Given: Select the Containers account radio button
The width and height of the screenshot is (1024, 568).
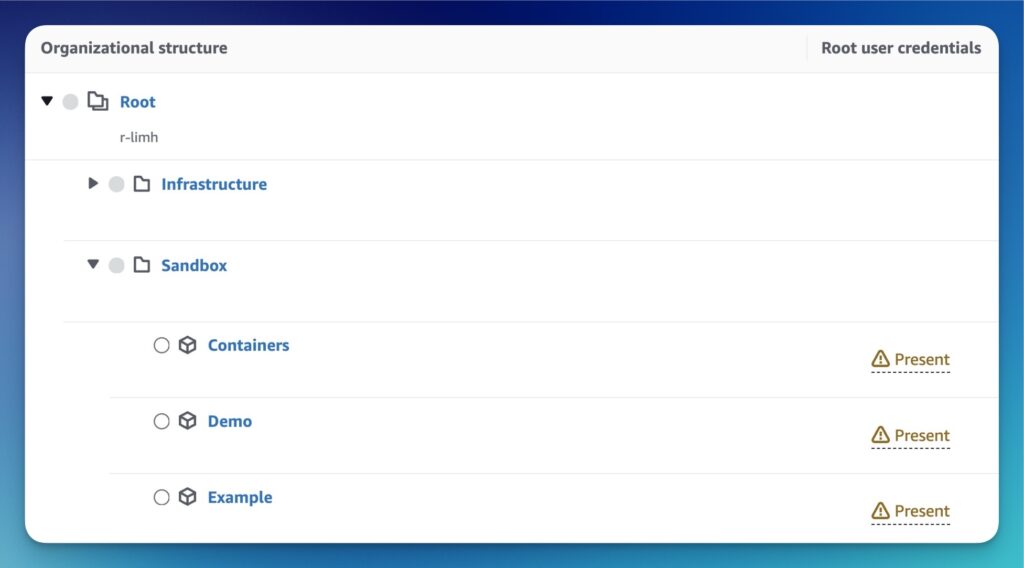Looking at the screenshot, I should click(x=161, y=345).
